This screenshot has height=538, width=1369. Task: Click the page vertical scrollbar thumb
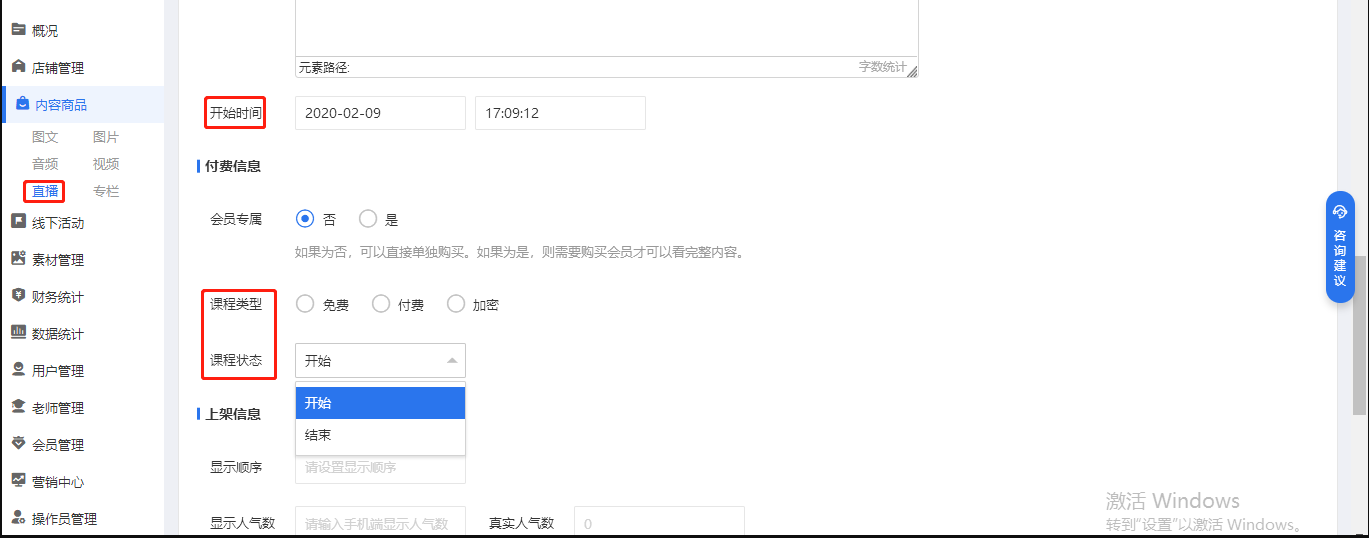(x=1360, y=335)
